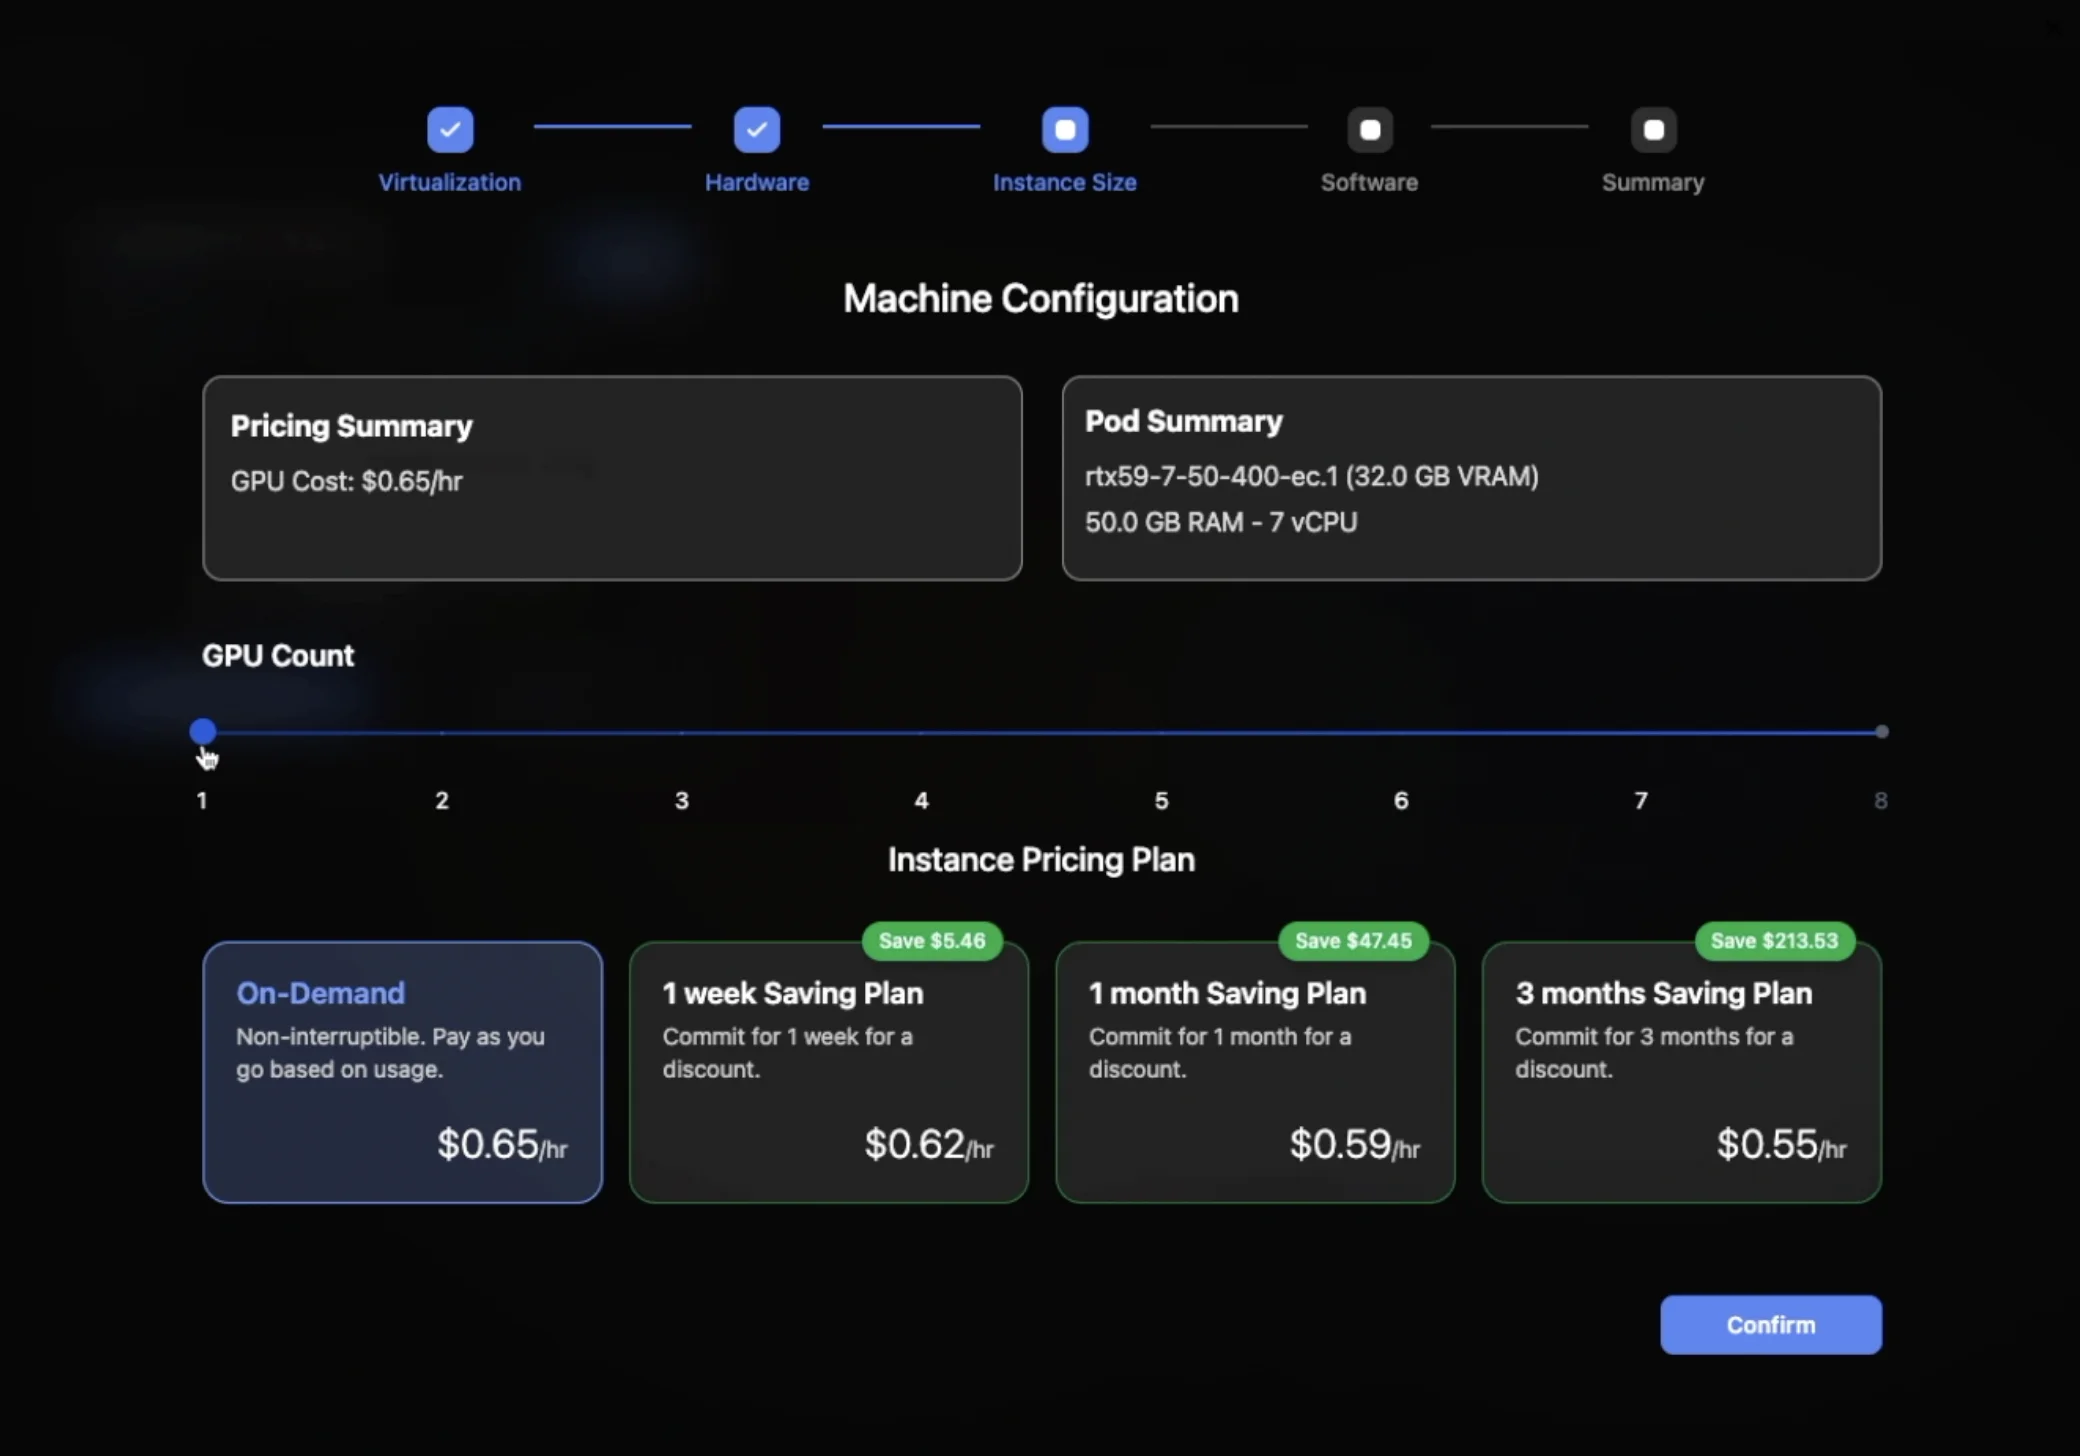This screenshot has height=1456, width=2080.
Task: Click the Software step square icon
Action: (1369, 130)
